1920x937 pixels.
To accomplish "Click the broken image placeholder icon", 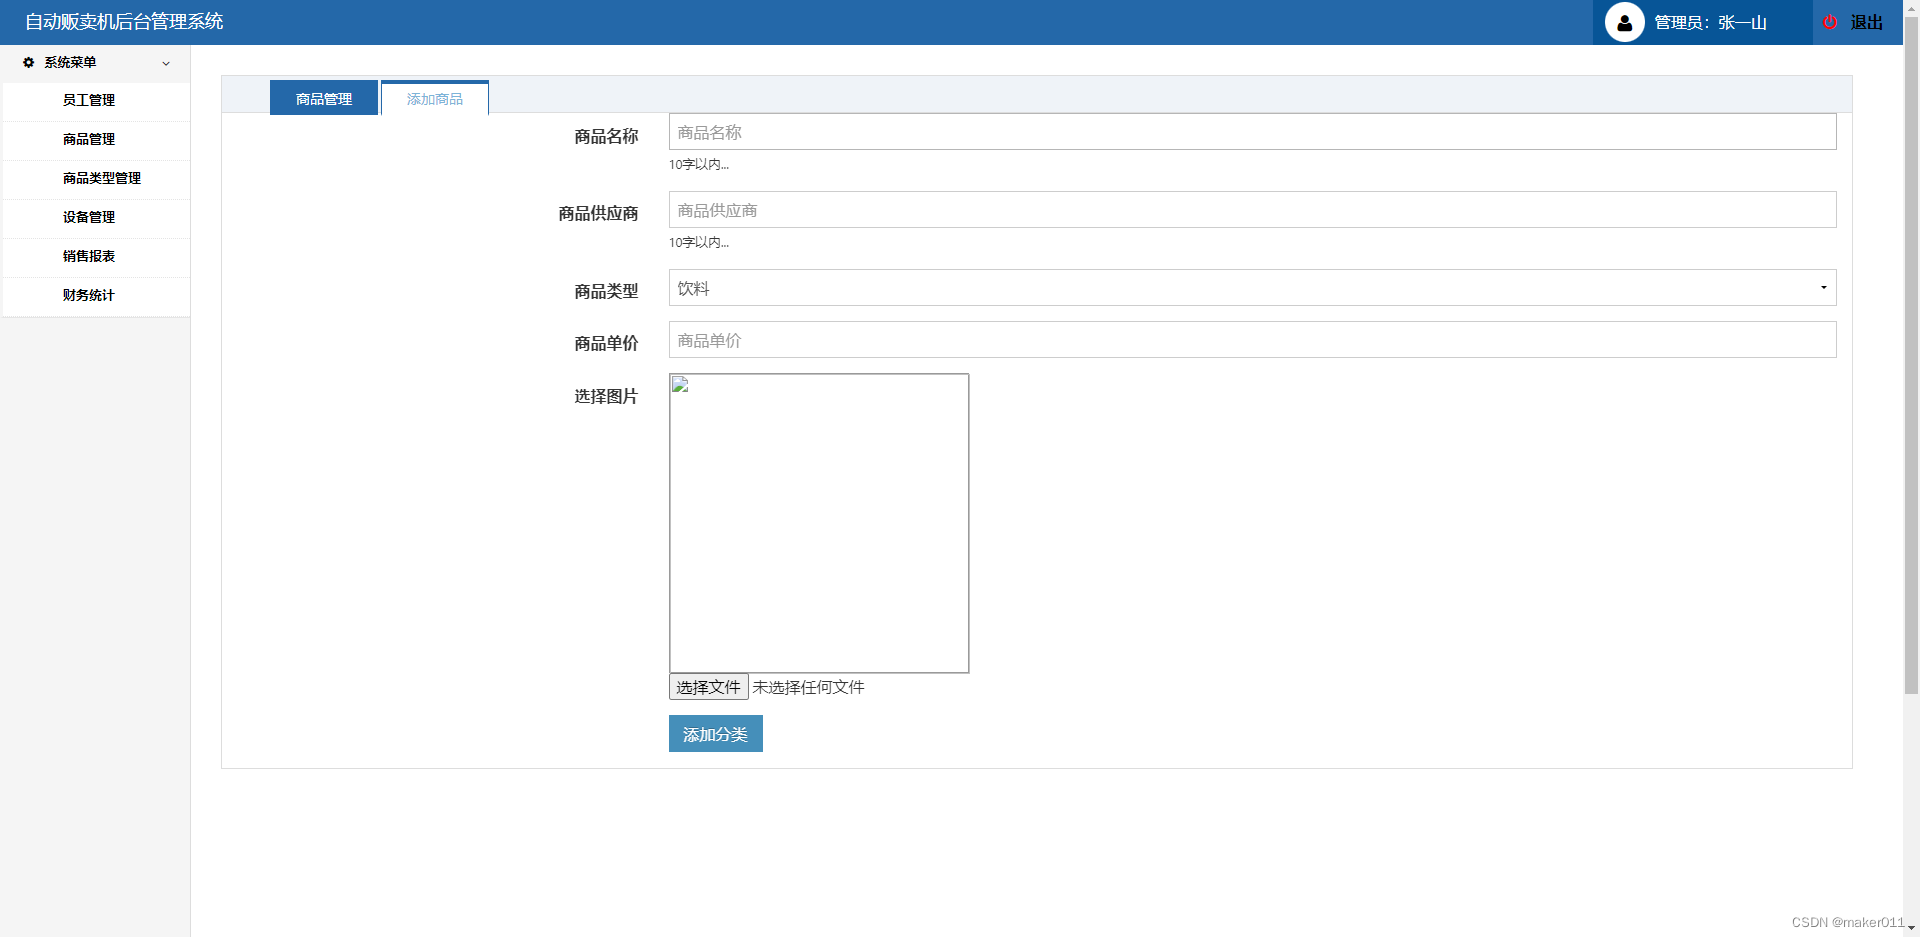I will pos(681,385).
